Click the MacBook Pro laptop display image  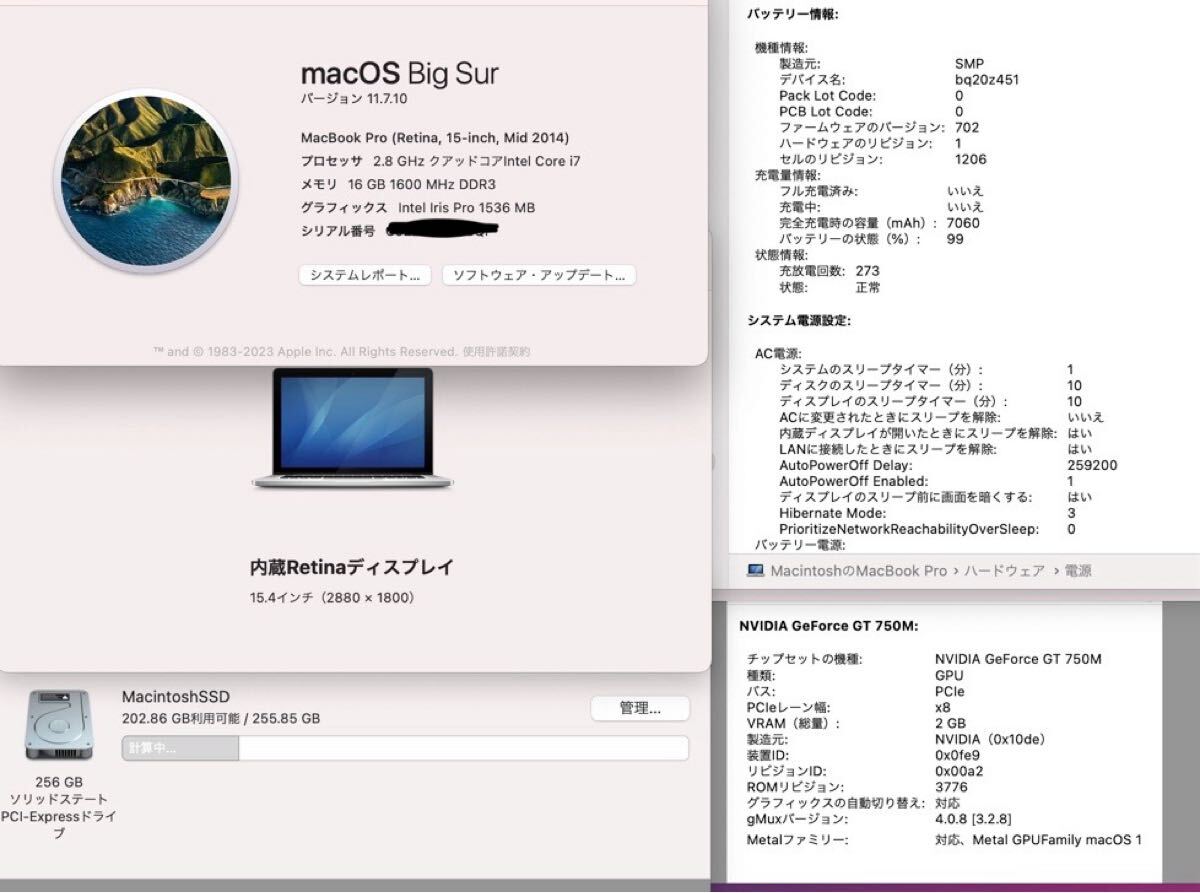(352, 429)
